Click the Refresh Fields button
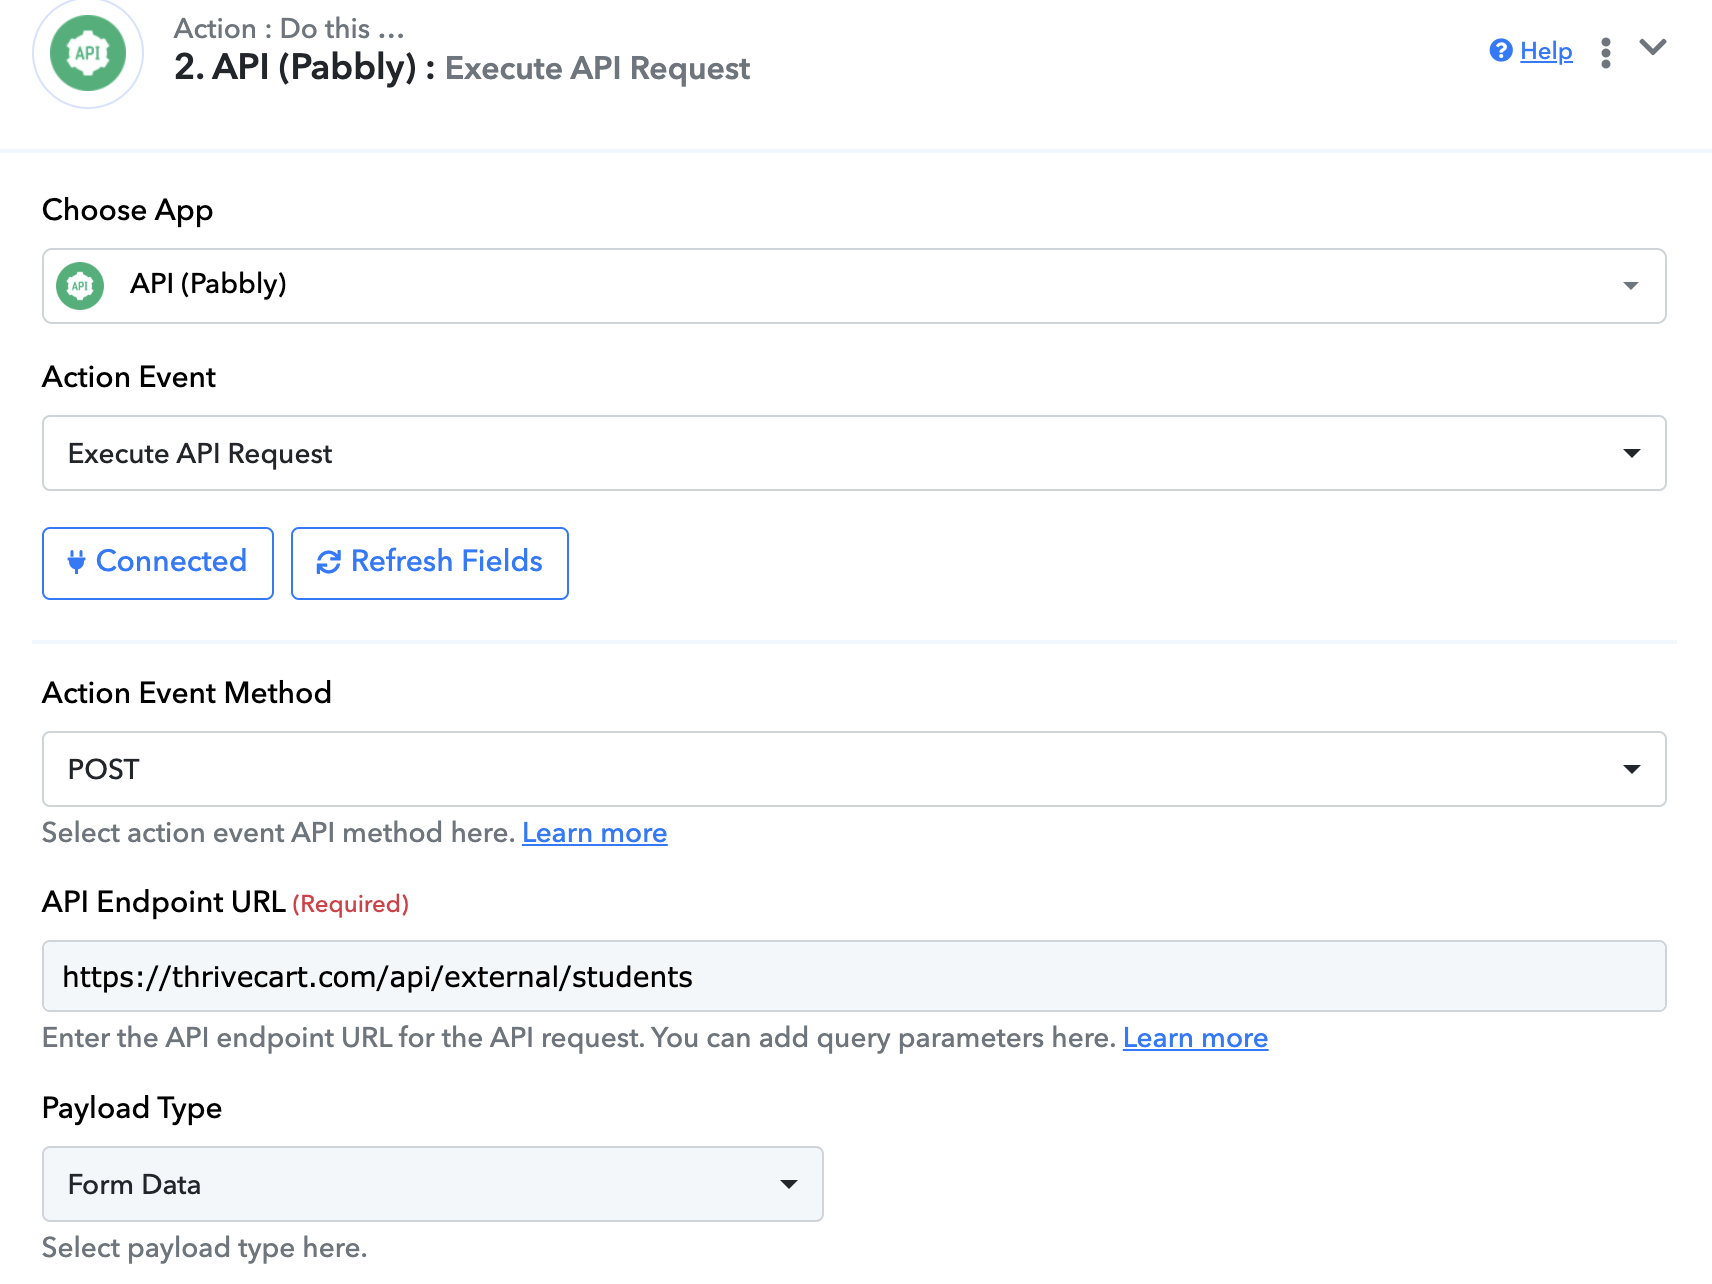The width and height of the screenshot is (1712, 1284). pyautogui.click(x=430, y=563)
